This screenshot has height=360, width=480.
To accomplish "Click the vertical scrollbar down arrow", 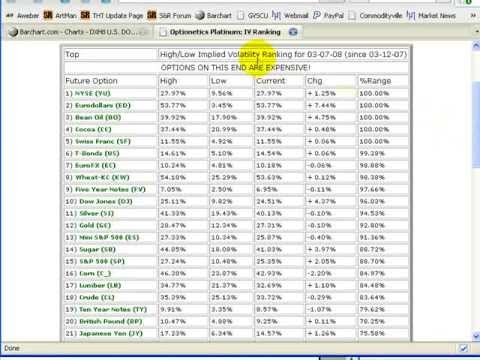I will point(476,336).
